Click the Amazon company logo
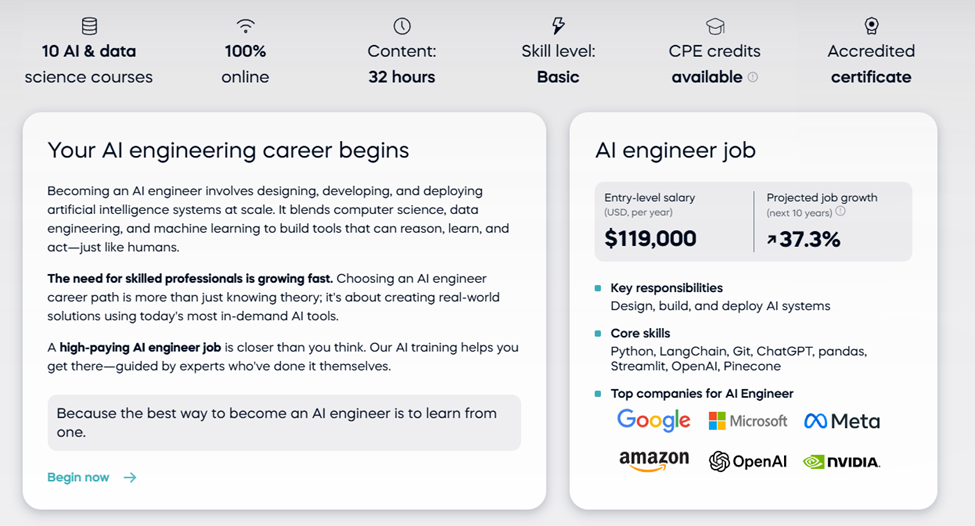 pos(654,460)
